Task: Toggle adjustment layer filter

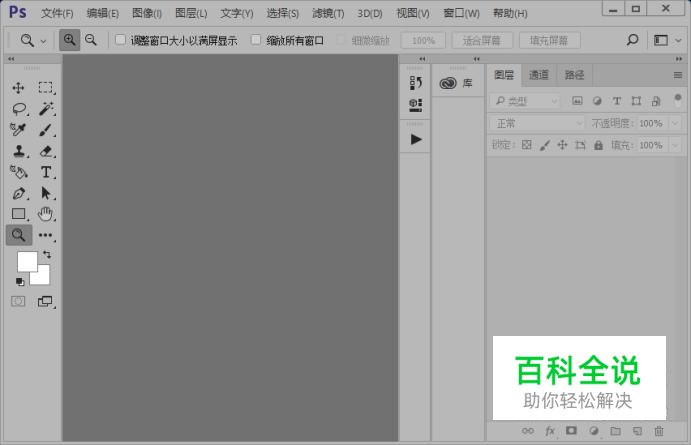Action: tap(597, 101)
